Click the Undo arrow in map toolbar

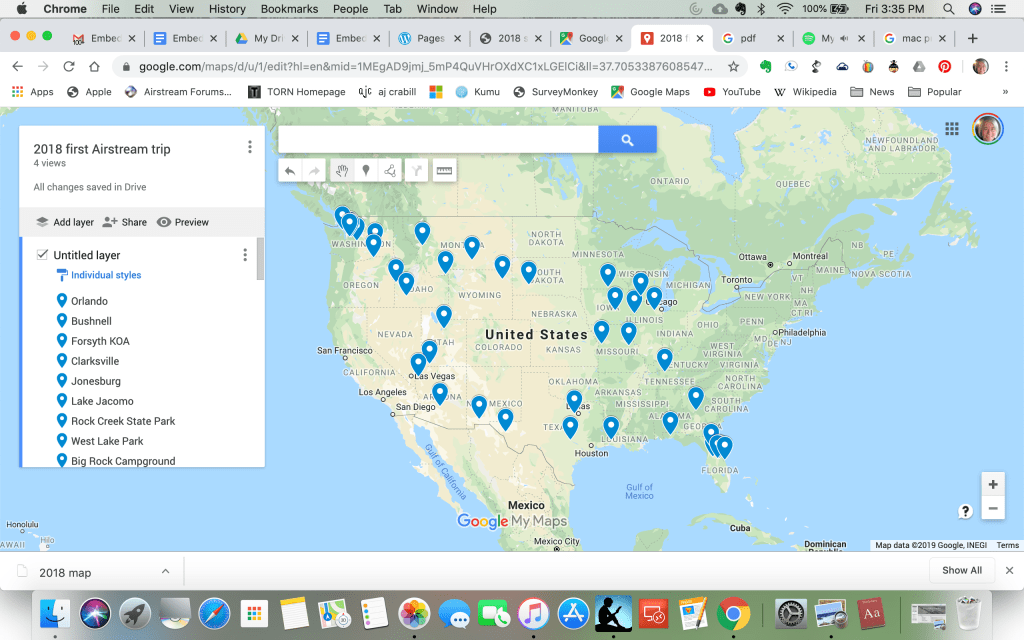[x=290, y=171]
